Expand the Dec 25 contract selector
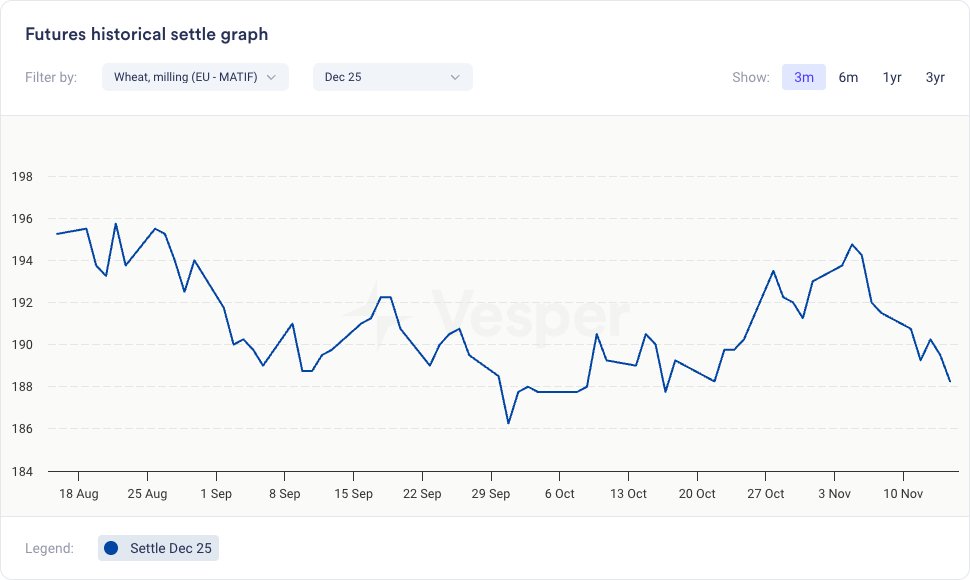This screenshot has height=580, width=970. (x=392, y=77)
